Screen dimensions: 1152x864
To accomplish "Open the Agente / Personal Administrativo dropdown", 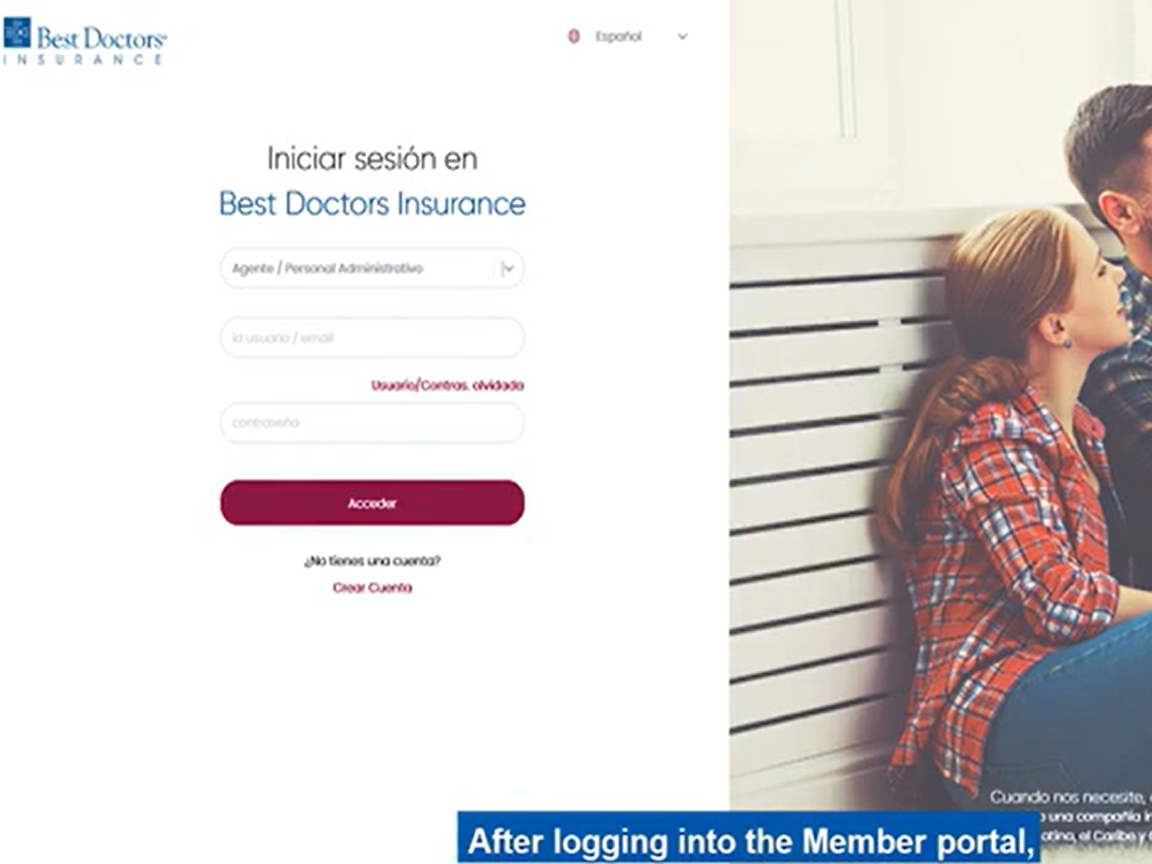I will 372,268.
